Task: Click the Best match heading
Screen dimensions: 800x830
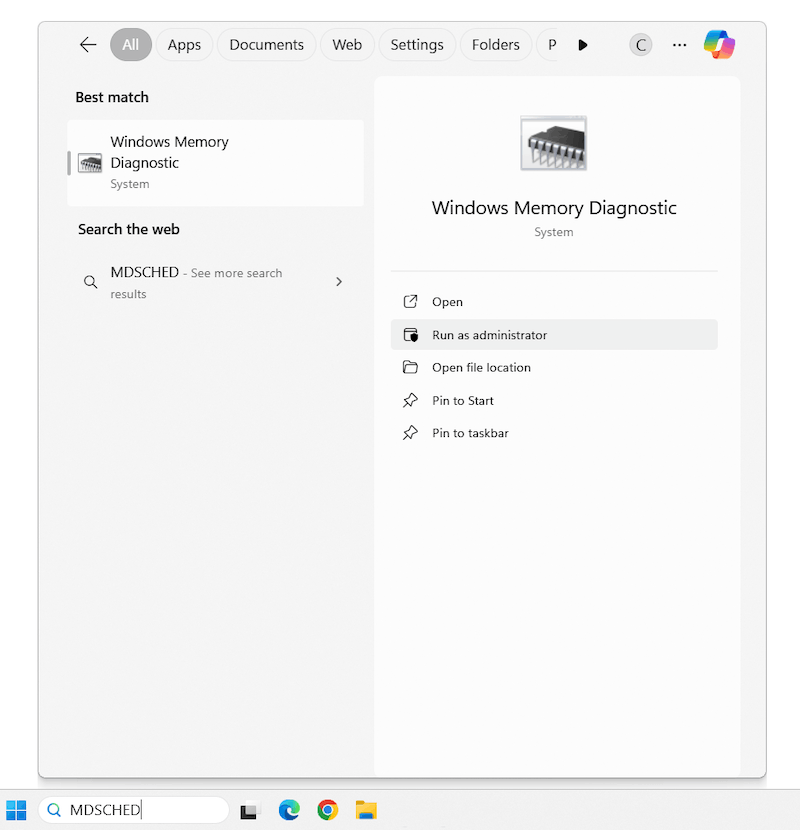Action: click(x=112, y=97)
